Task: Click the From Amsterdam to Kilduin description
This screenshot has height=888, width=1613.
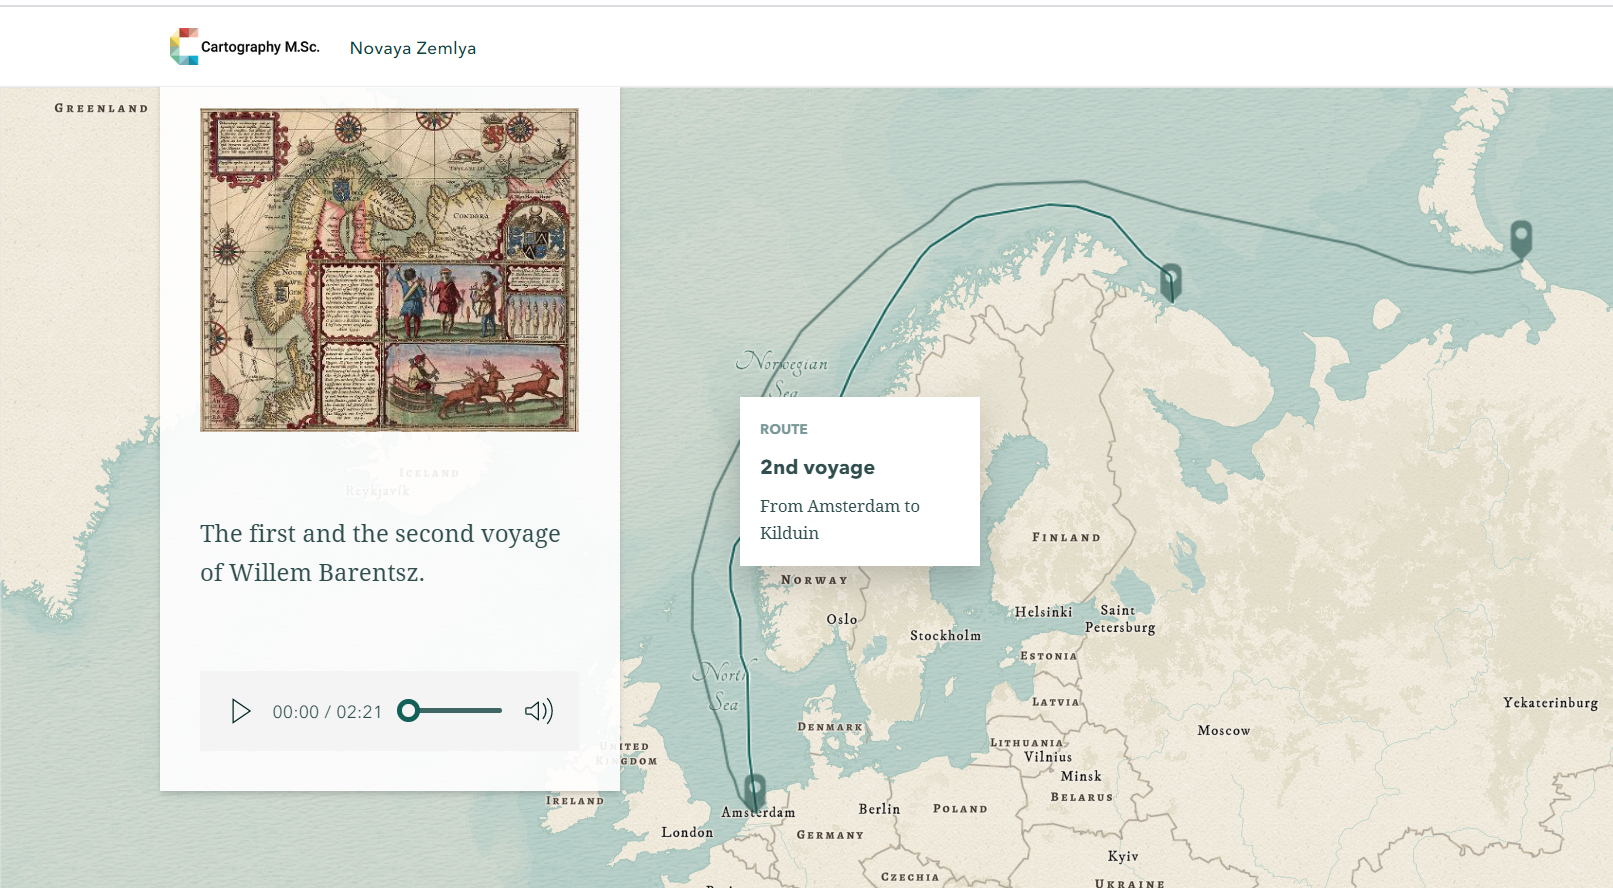Action: [x=840, y=519]
